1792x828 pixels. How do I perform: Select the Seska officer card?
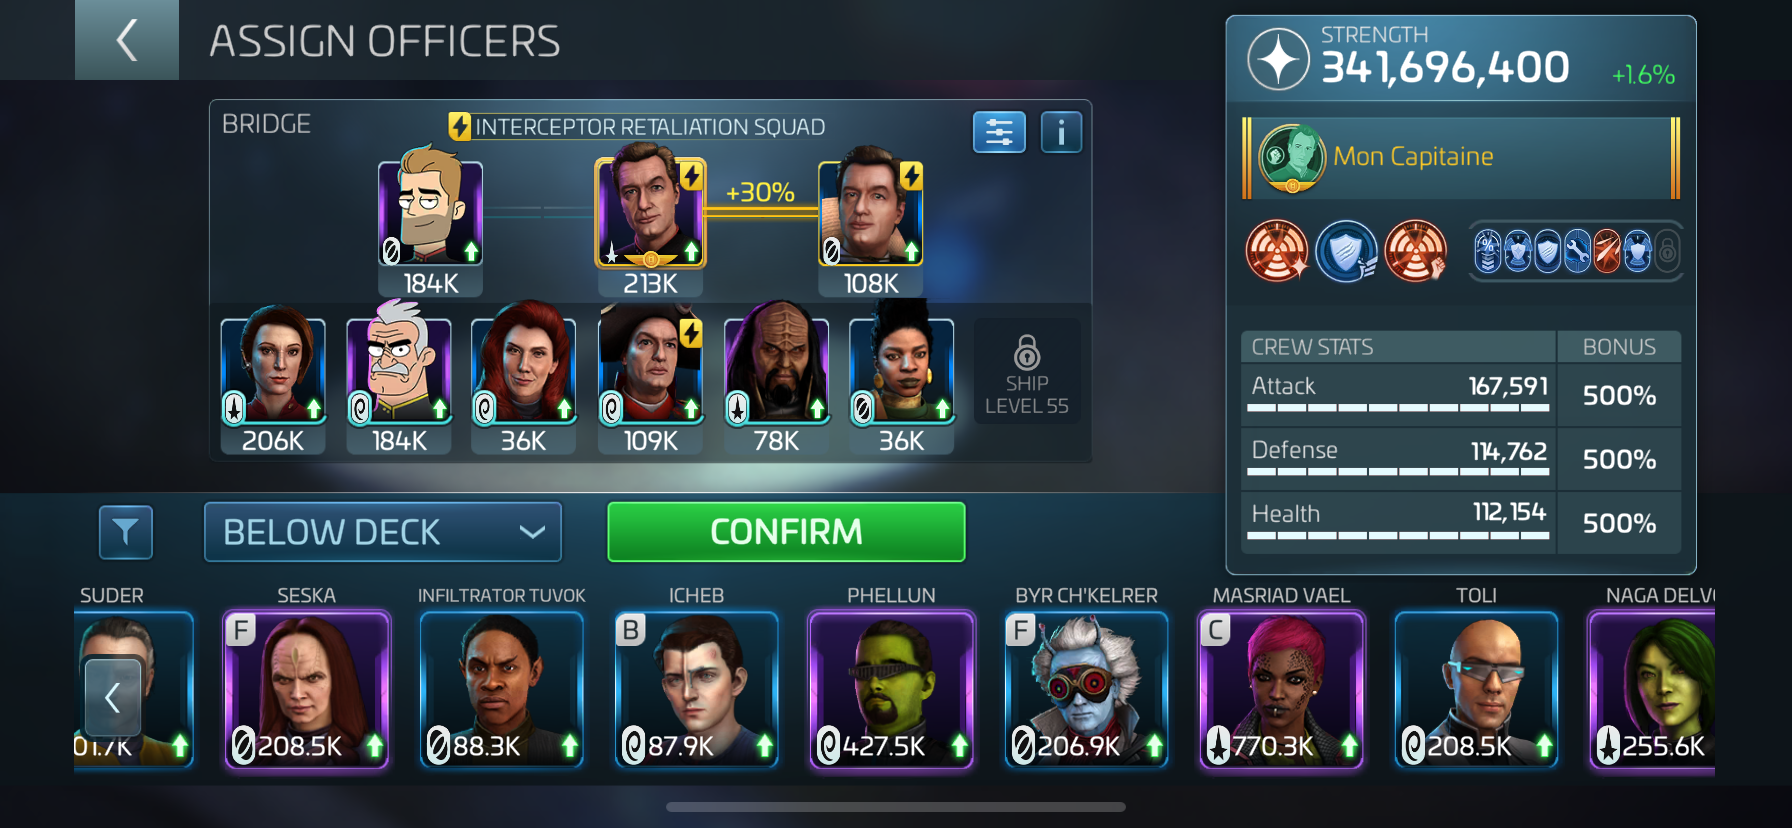[x=306, y=690]
